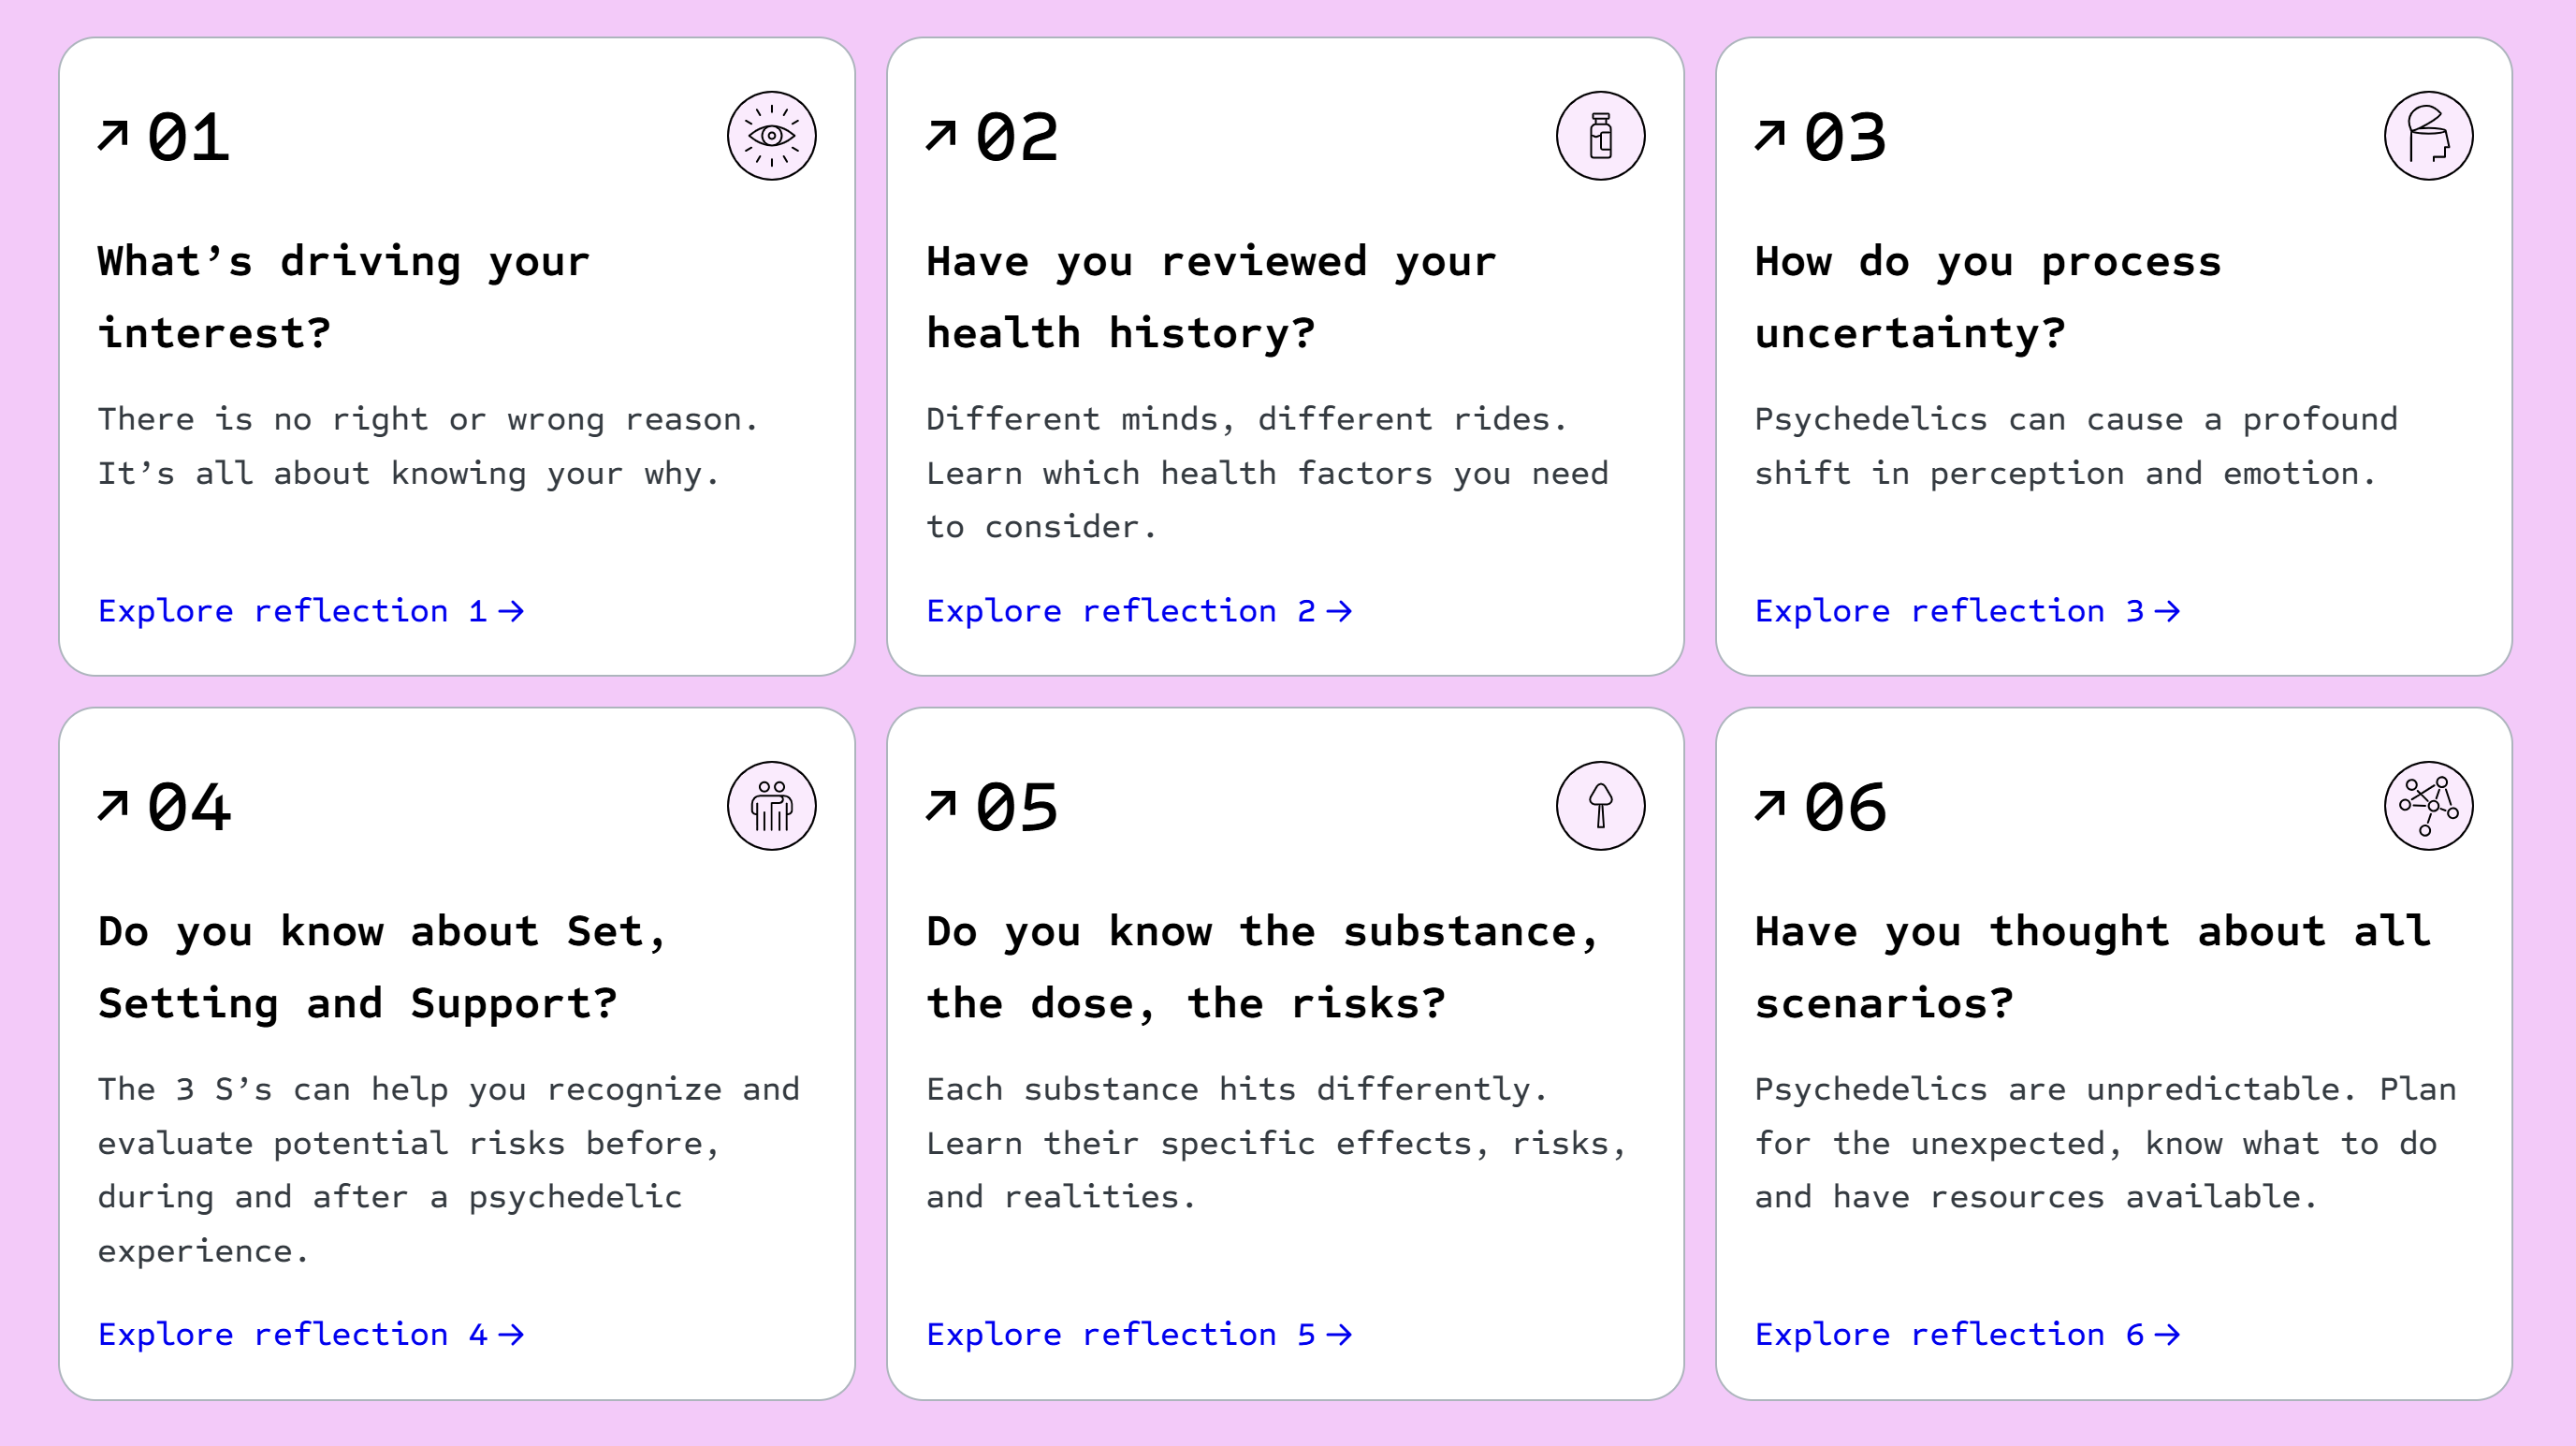Open the Explore reflection 1 link

point(311,611)
